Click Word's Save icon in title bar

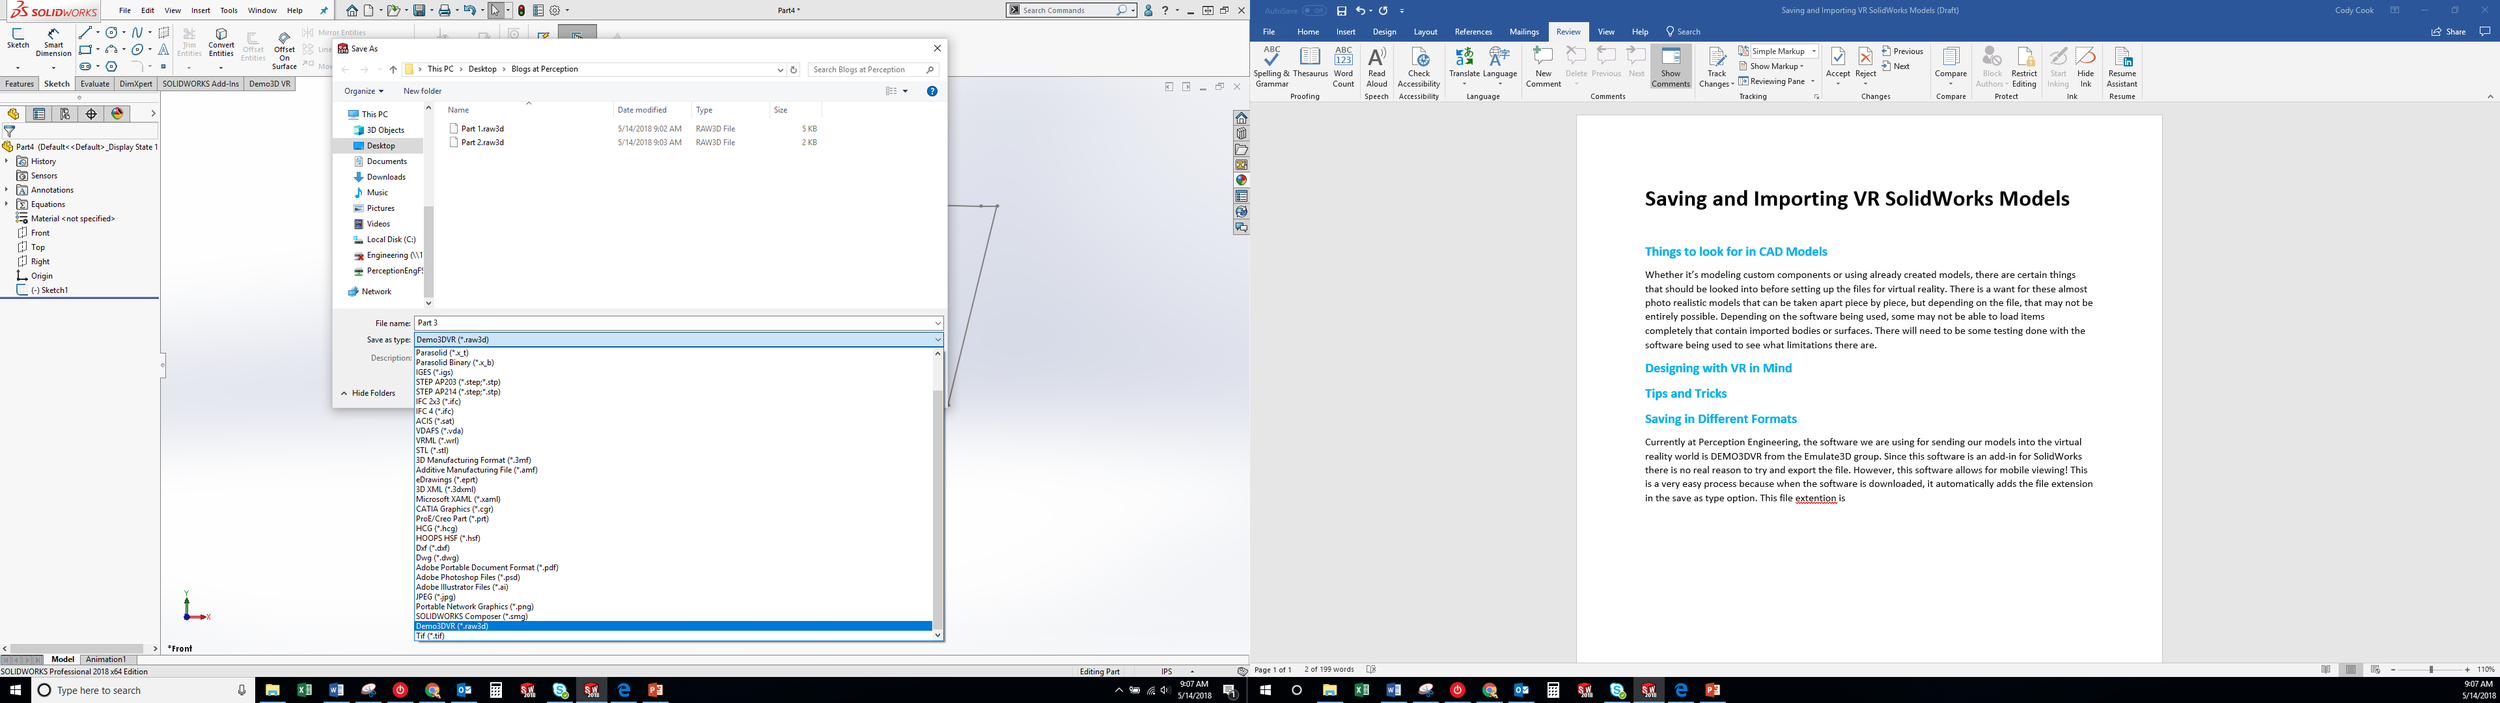(1341, 10)
